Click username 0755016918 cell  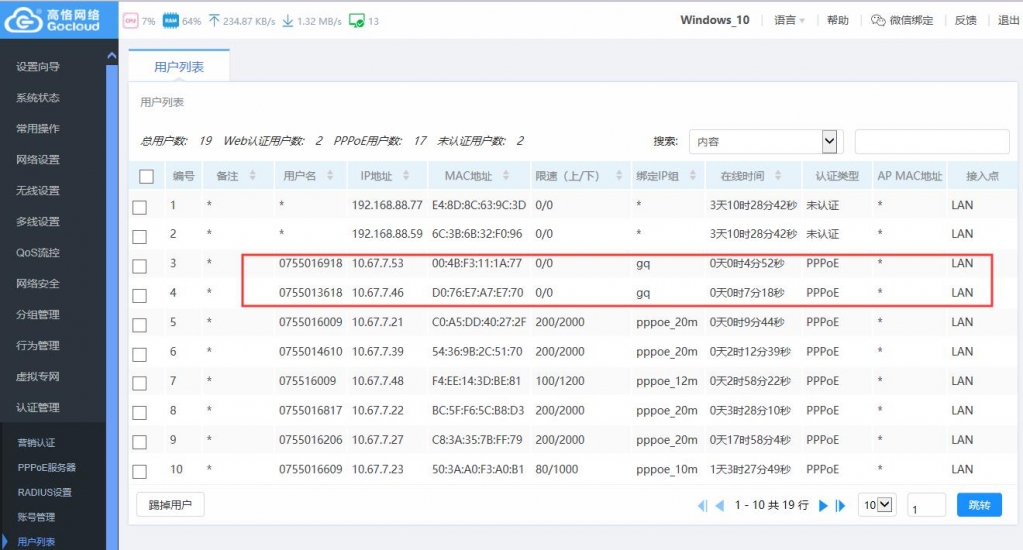click(311, 264)
